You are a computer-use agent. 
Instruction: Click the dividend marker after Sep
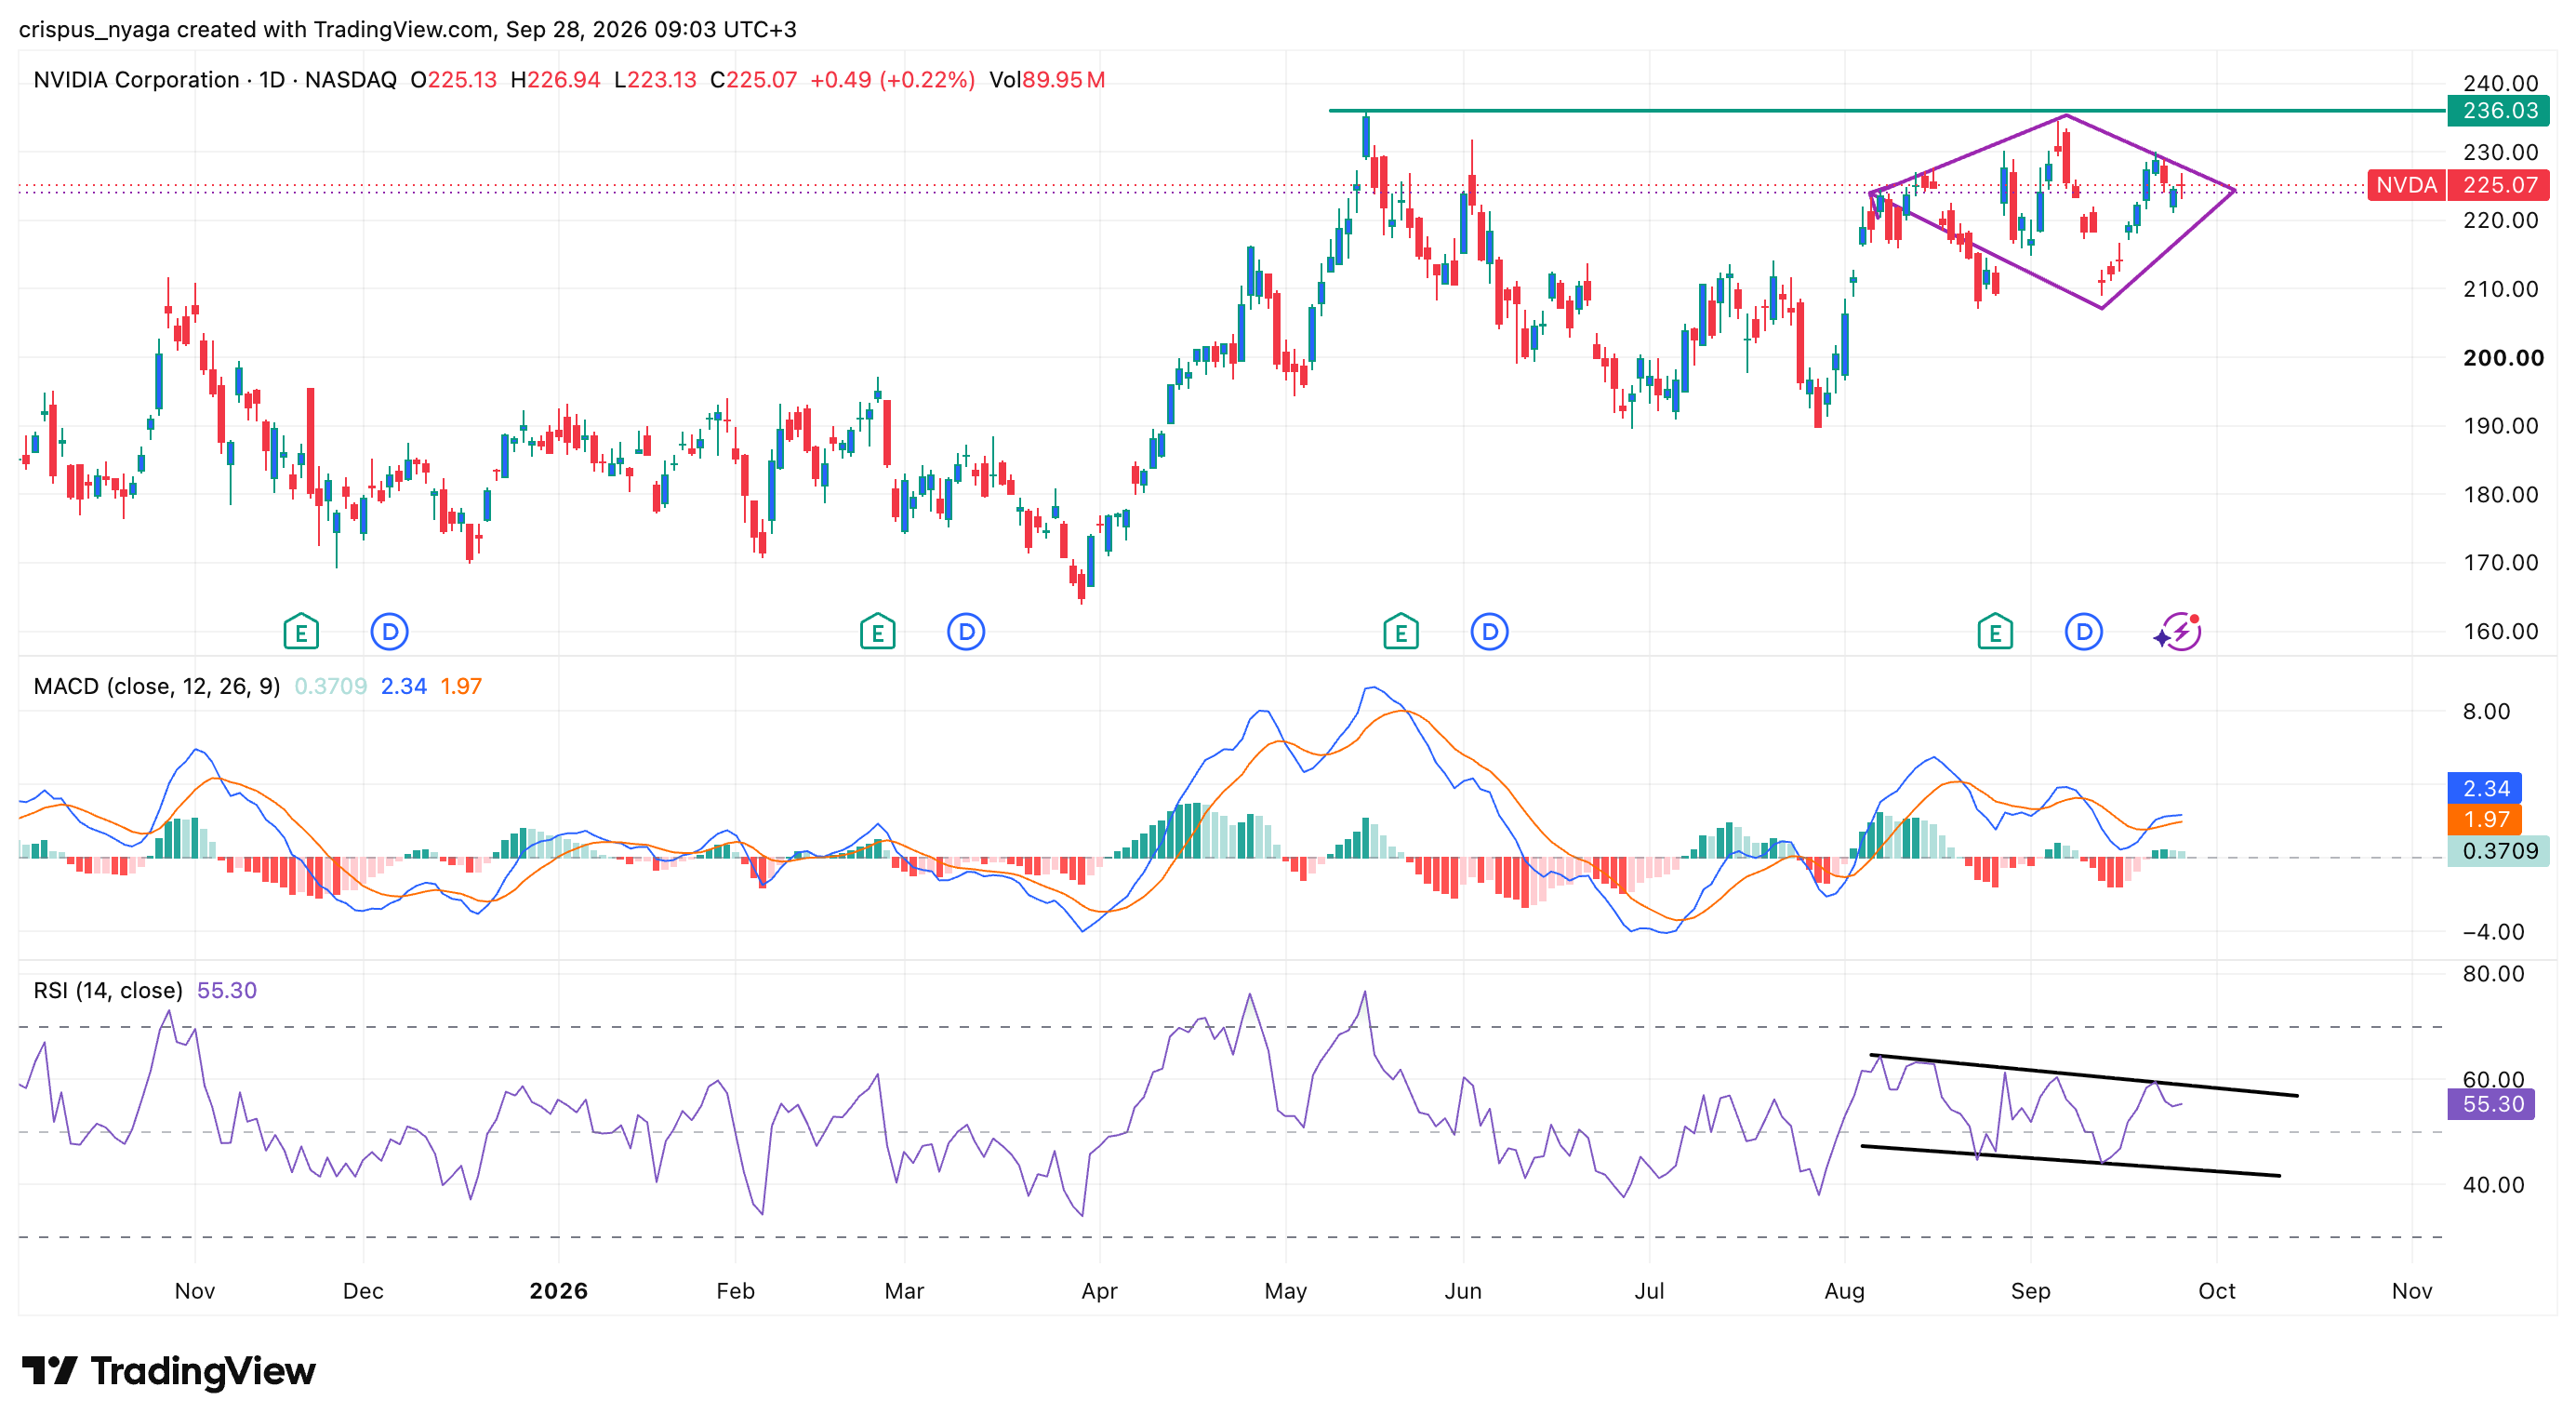pyautogui.click(x=2083, y=632)
